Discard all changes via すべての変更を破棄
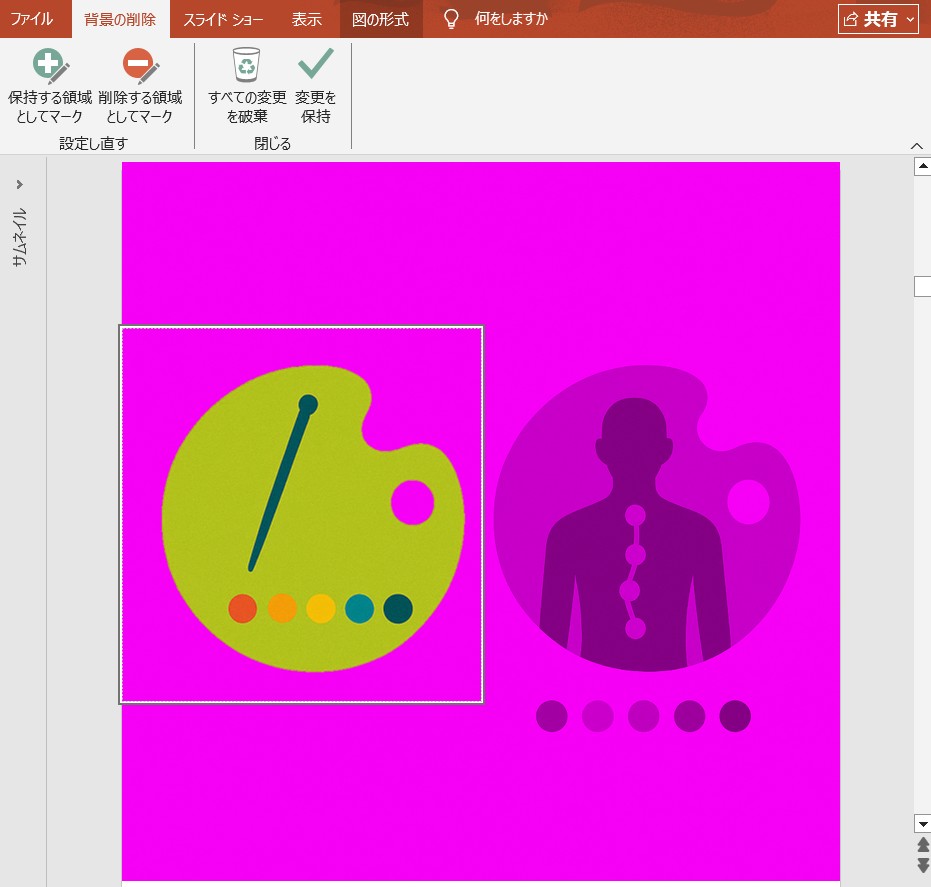 (247, 86)
